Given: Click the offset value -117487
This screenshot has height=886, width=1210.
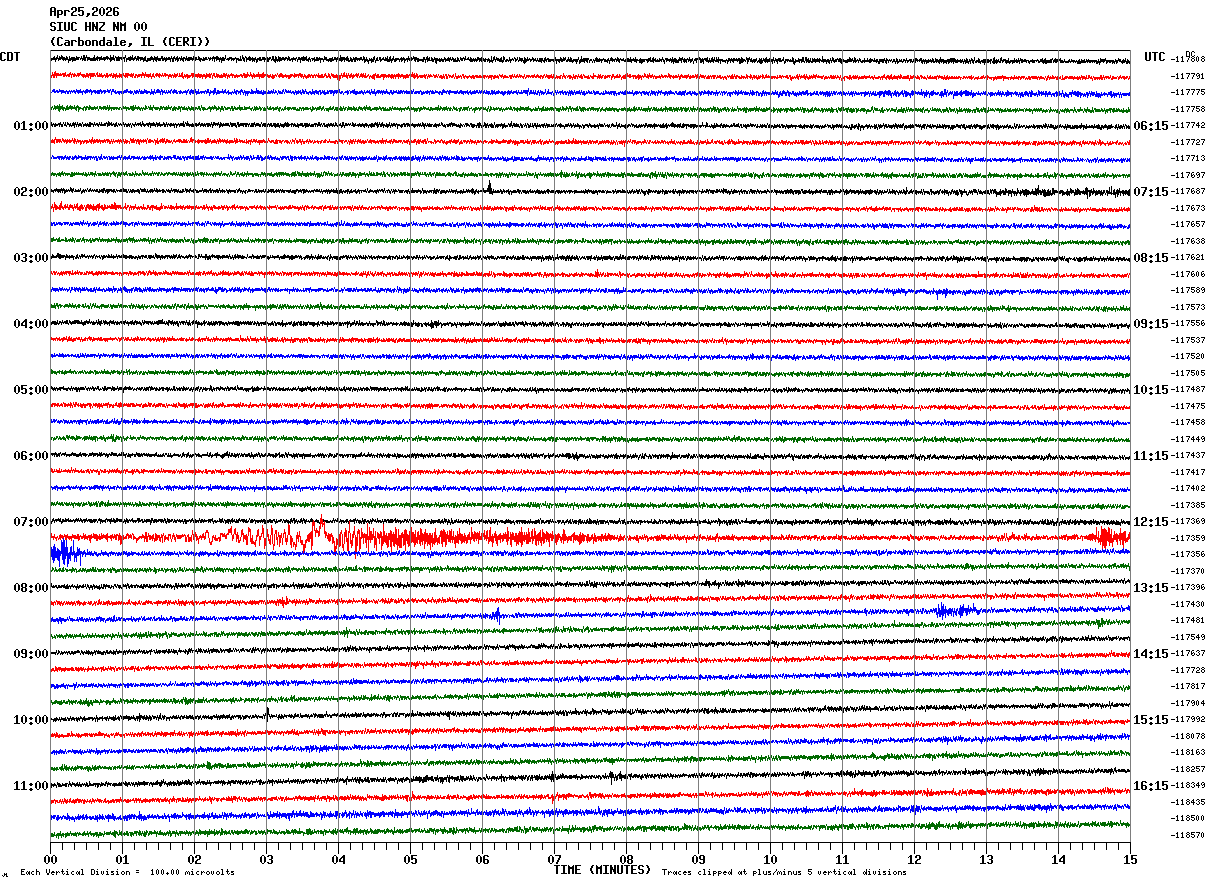Looking at the screenshot, I should [1188, 390].
